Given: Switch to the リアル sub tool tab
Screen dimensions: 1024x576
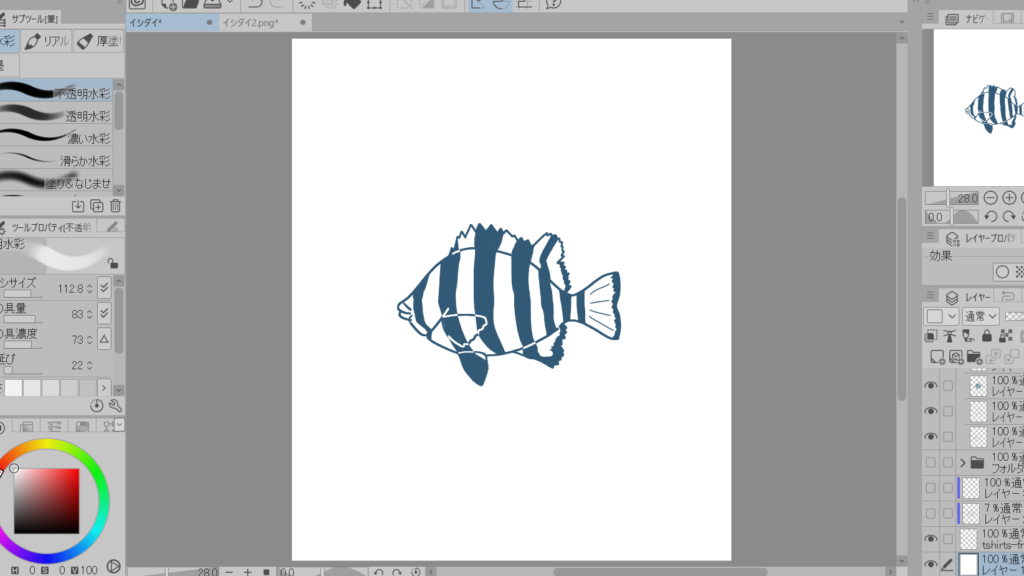Looking at the screenshot, I should pos(46,41).
